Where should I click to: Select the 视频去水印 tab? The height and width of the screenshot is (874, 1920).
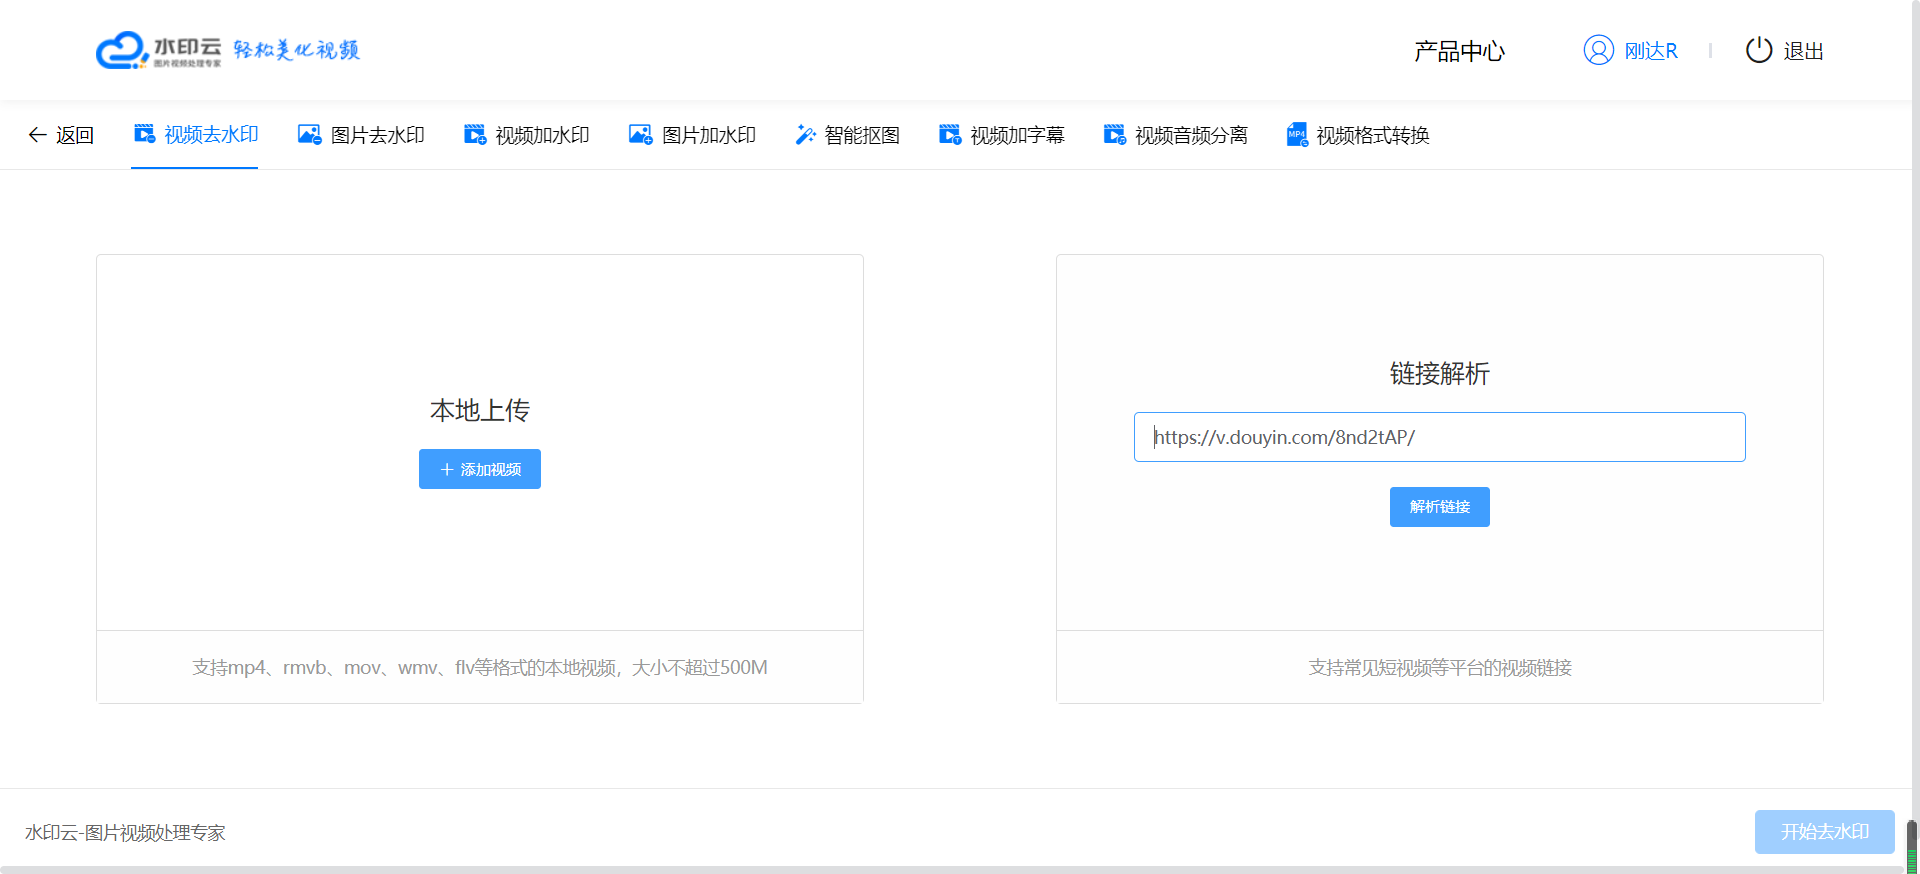coord(211,134)
